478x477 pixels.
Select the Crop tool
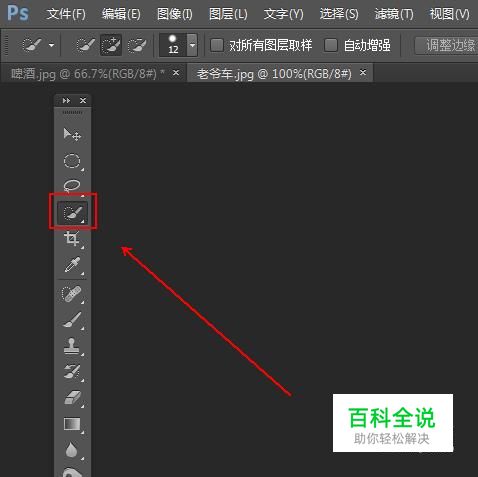pyautogui.click(x=72, y=238)
